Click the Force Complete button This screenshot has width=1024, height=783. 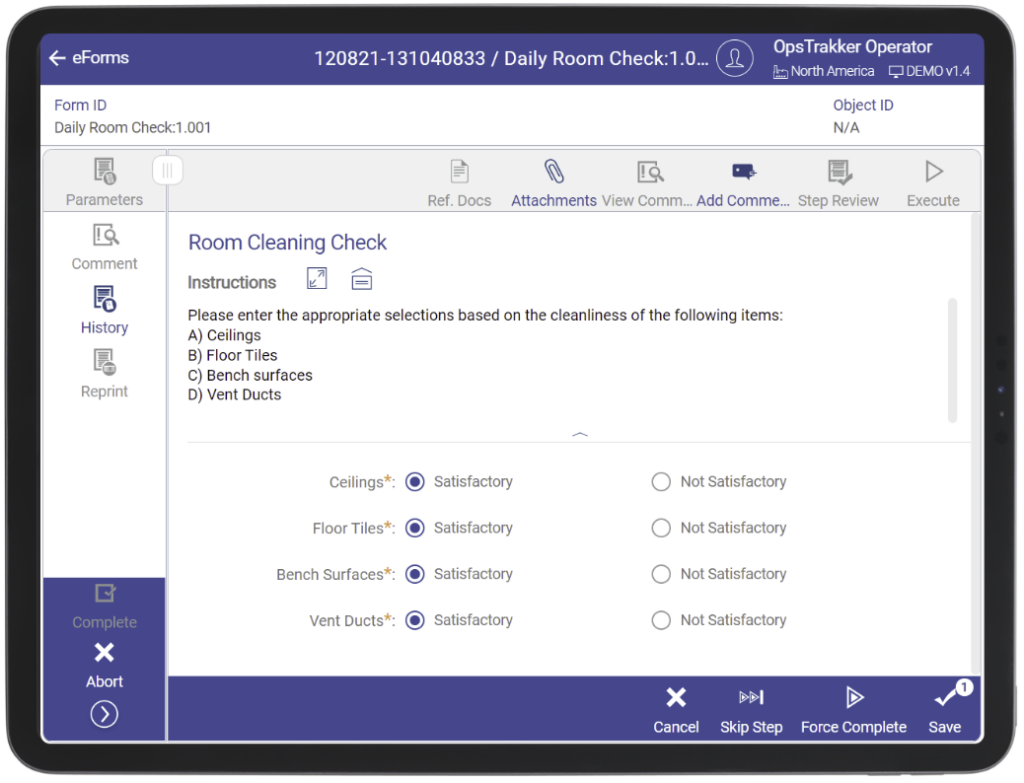(x=854, y=708)
